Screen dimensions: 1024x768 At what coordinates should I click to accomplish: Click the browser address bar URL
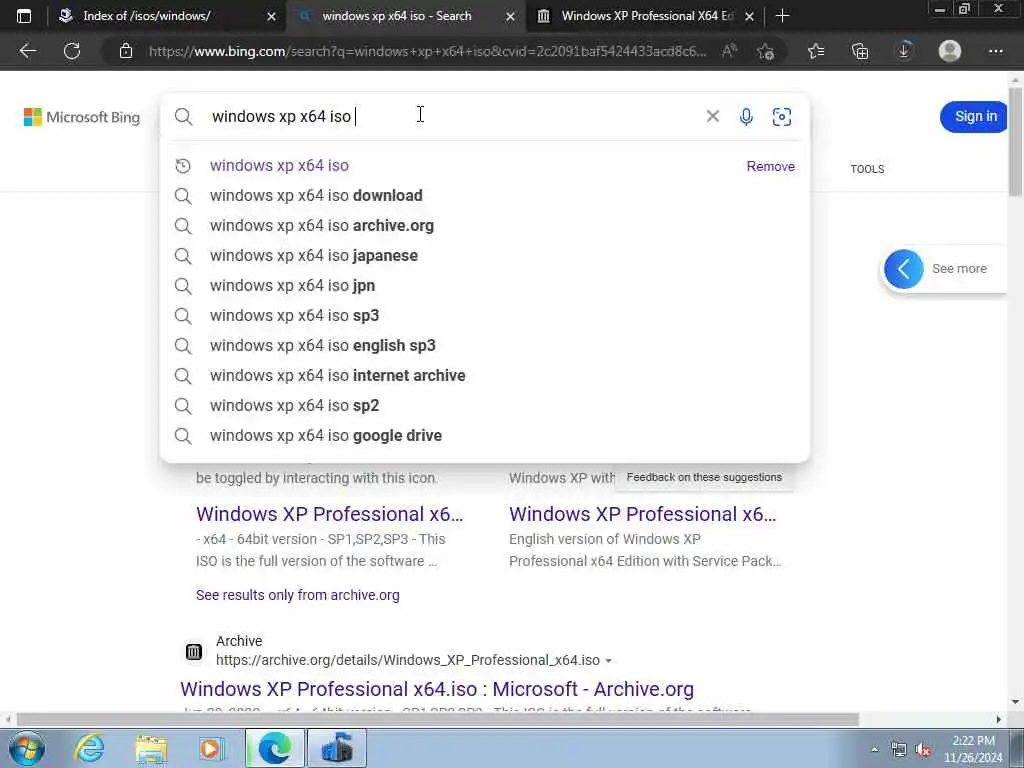point(428,51)
